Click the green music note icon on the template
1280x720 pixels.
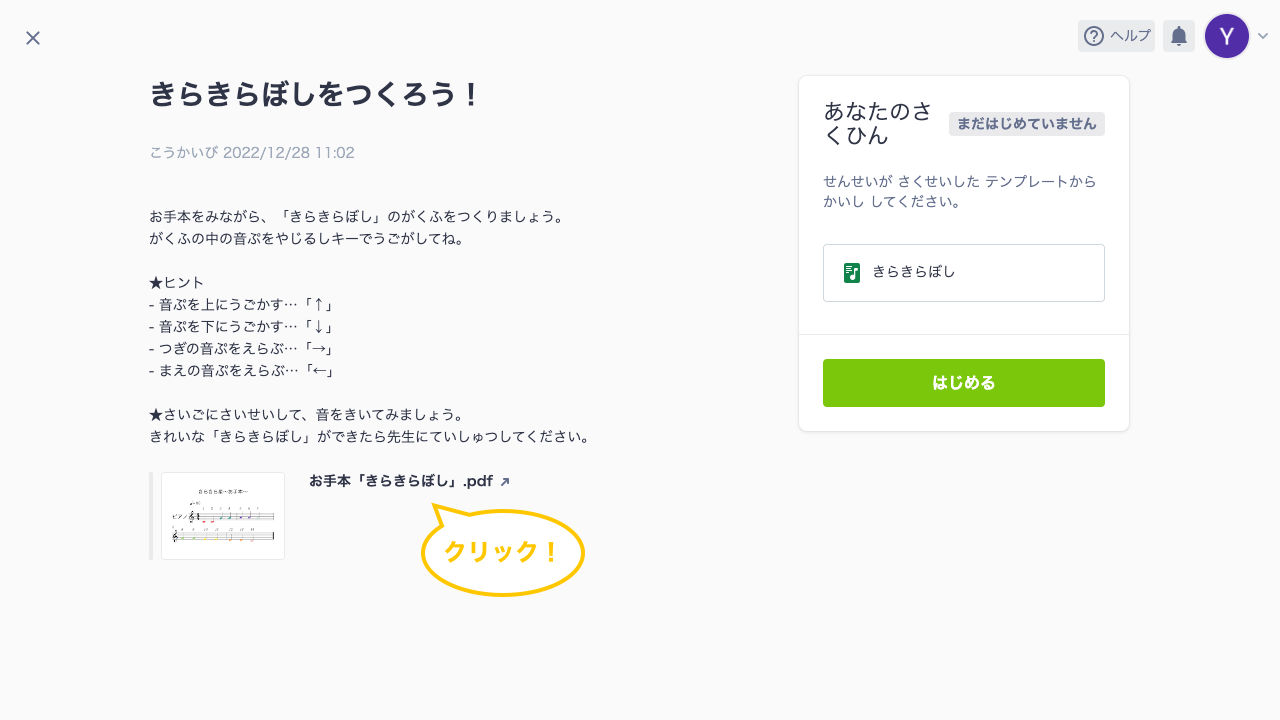tap(852, 272)
